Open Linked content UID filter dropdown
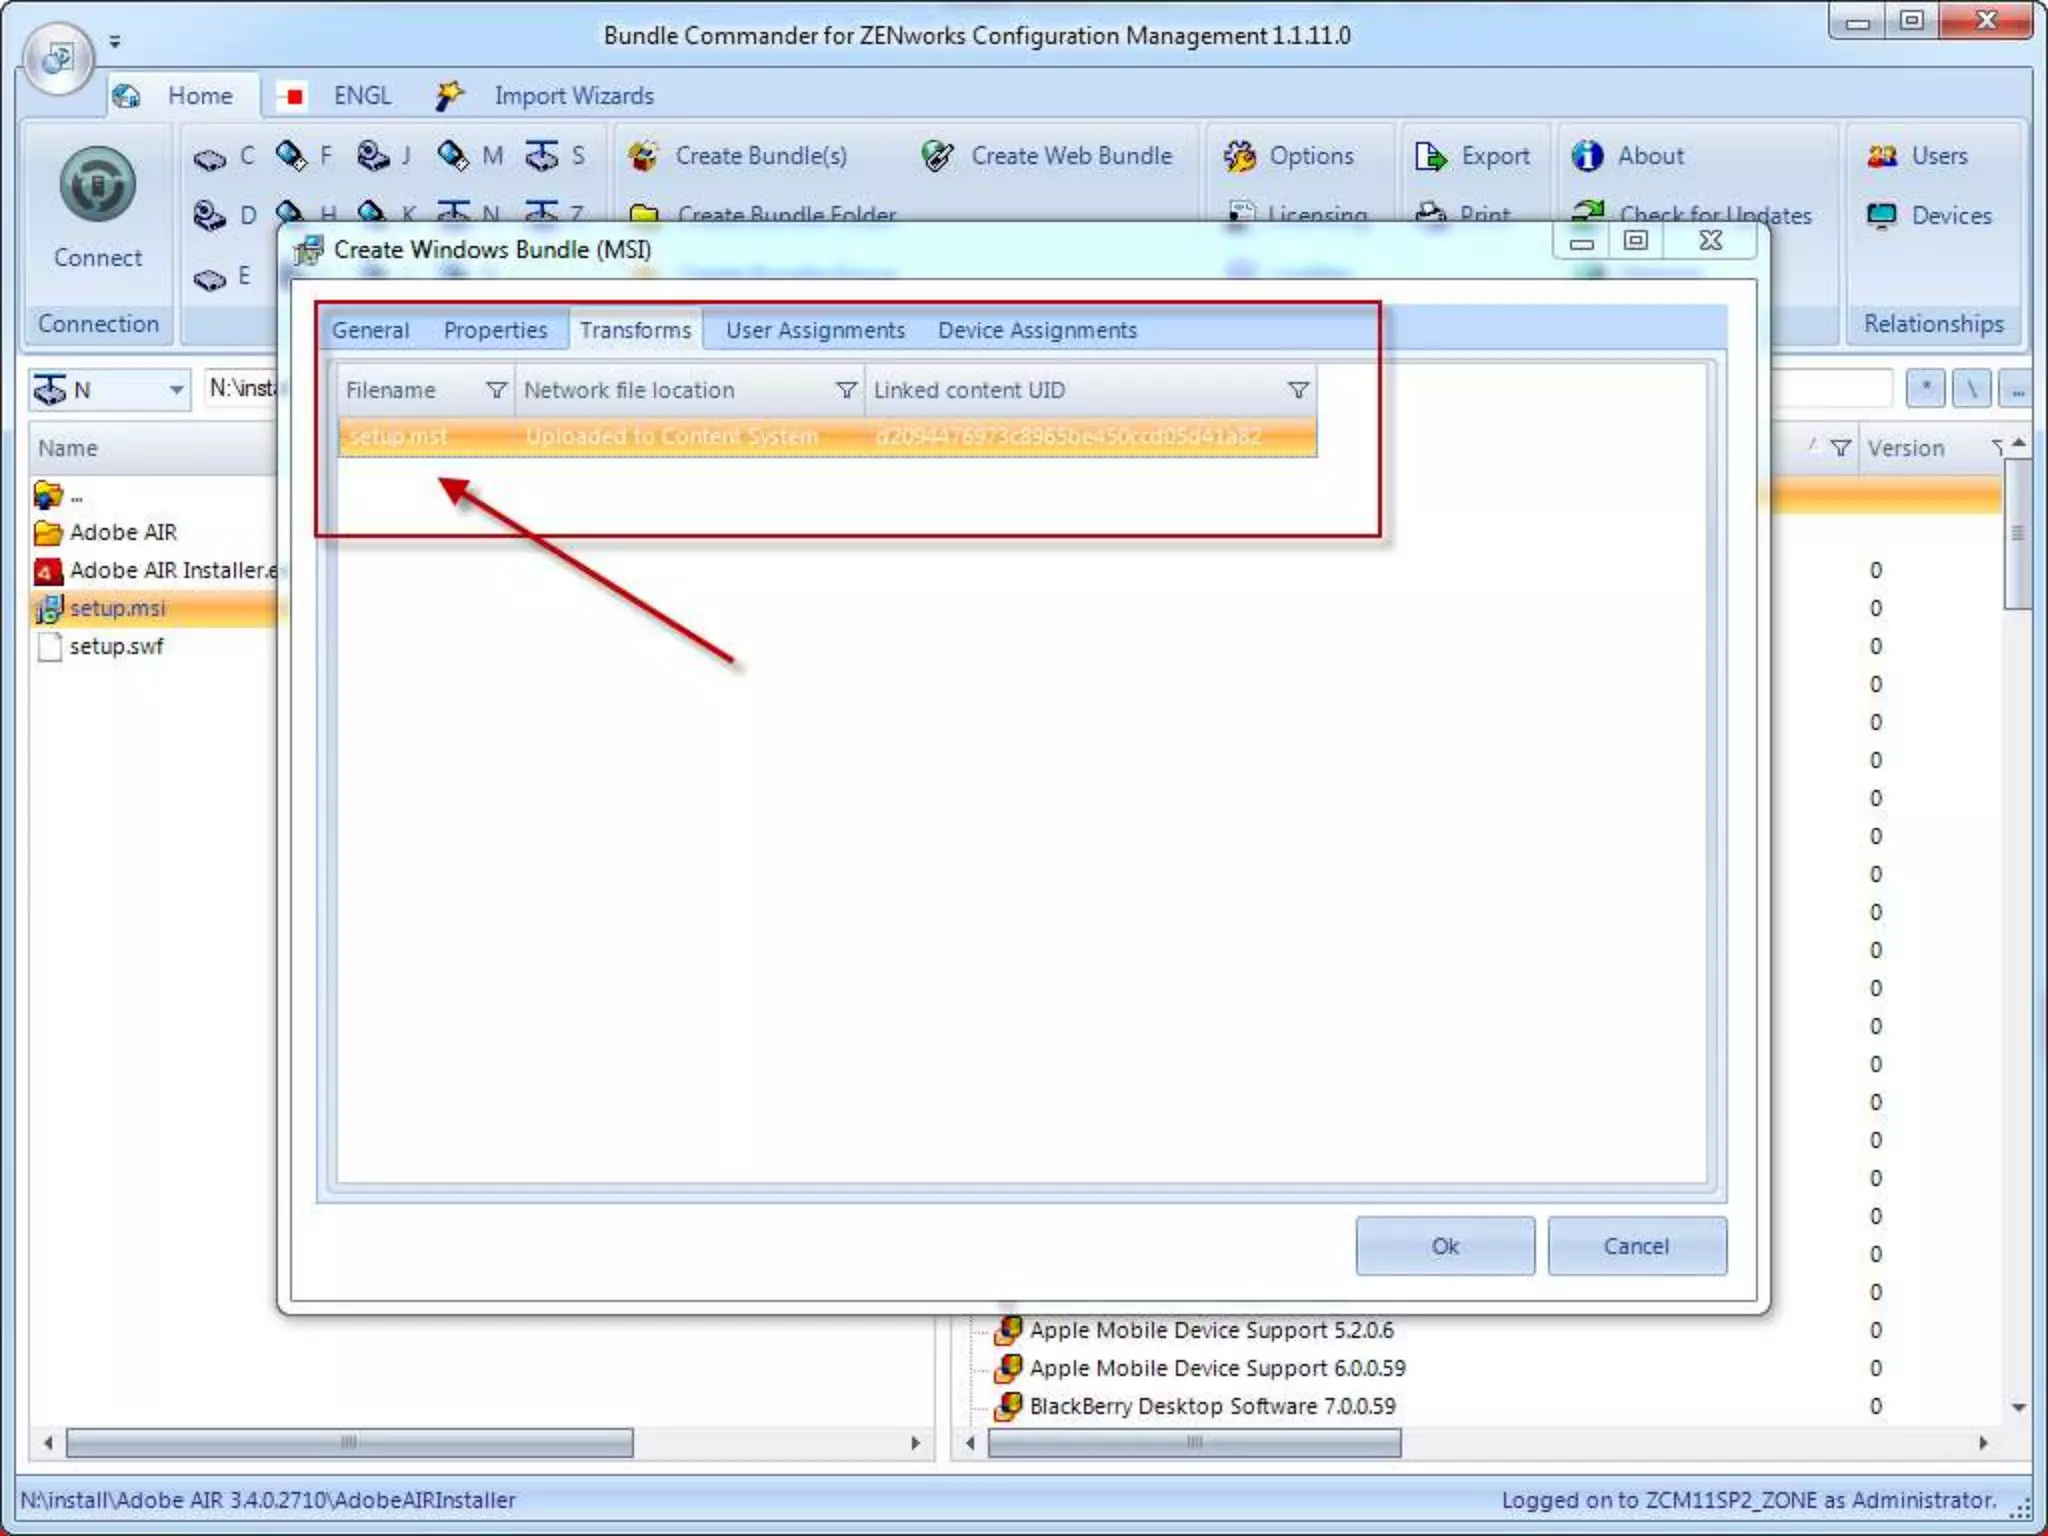Viewport: 2048px width, 1536px height. pyautogui.click(x=1298, y=390)
